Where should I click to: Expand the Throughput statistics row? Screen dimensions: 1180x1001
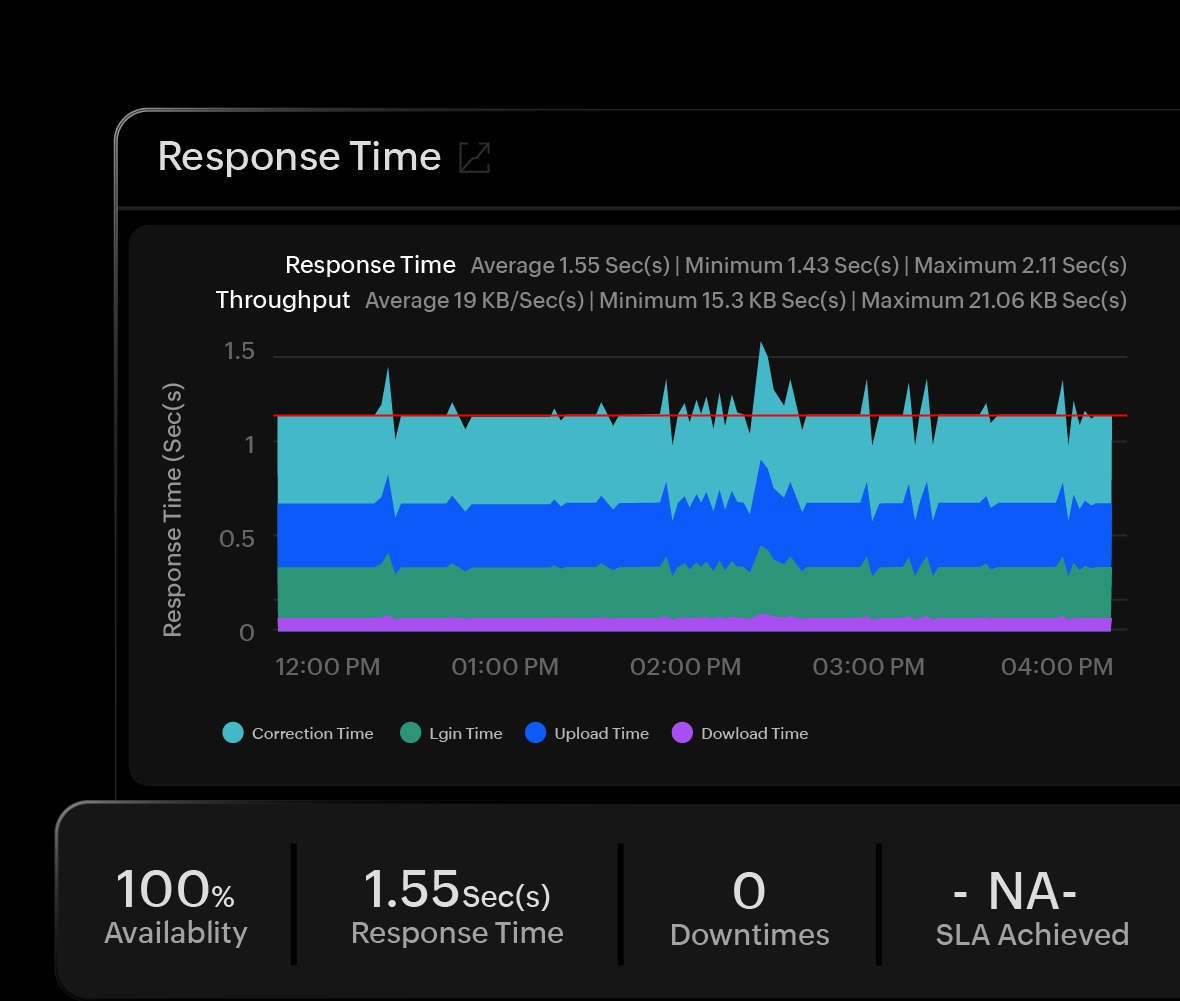click(283, 300)
